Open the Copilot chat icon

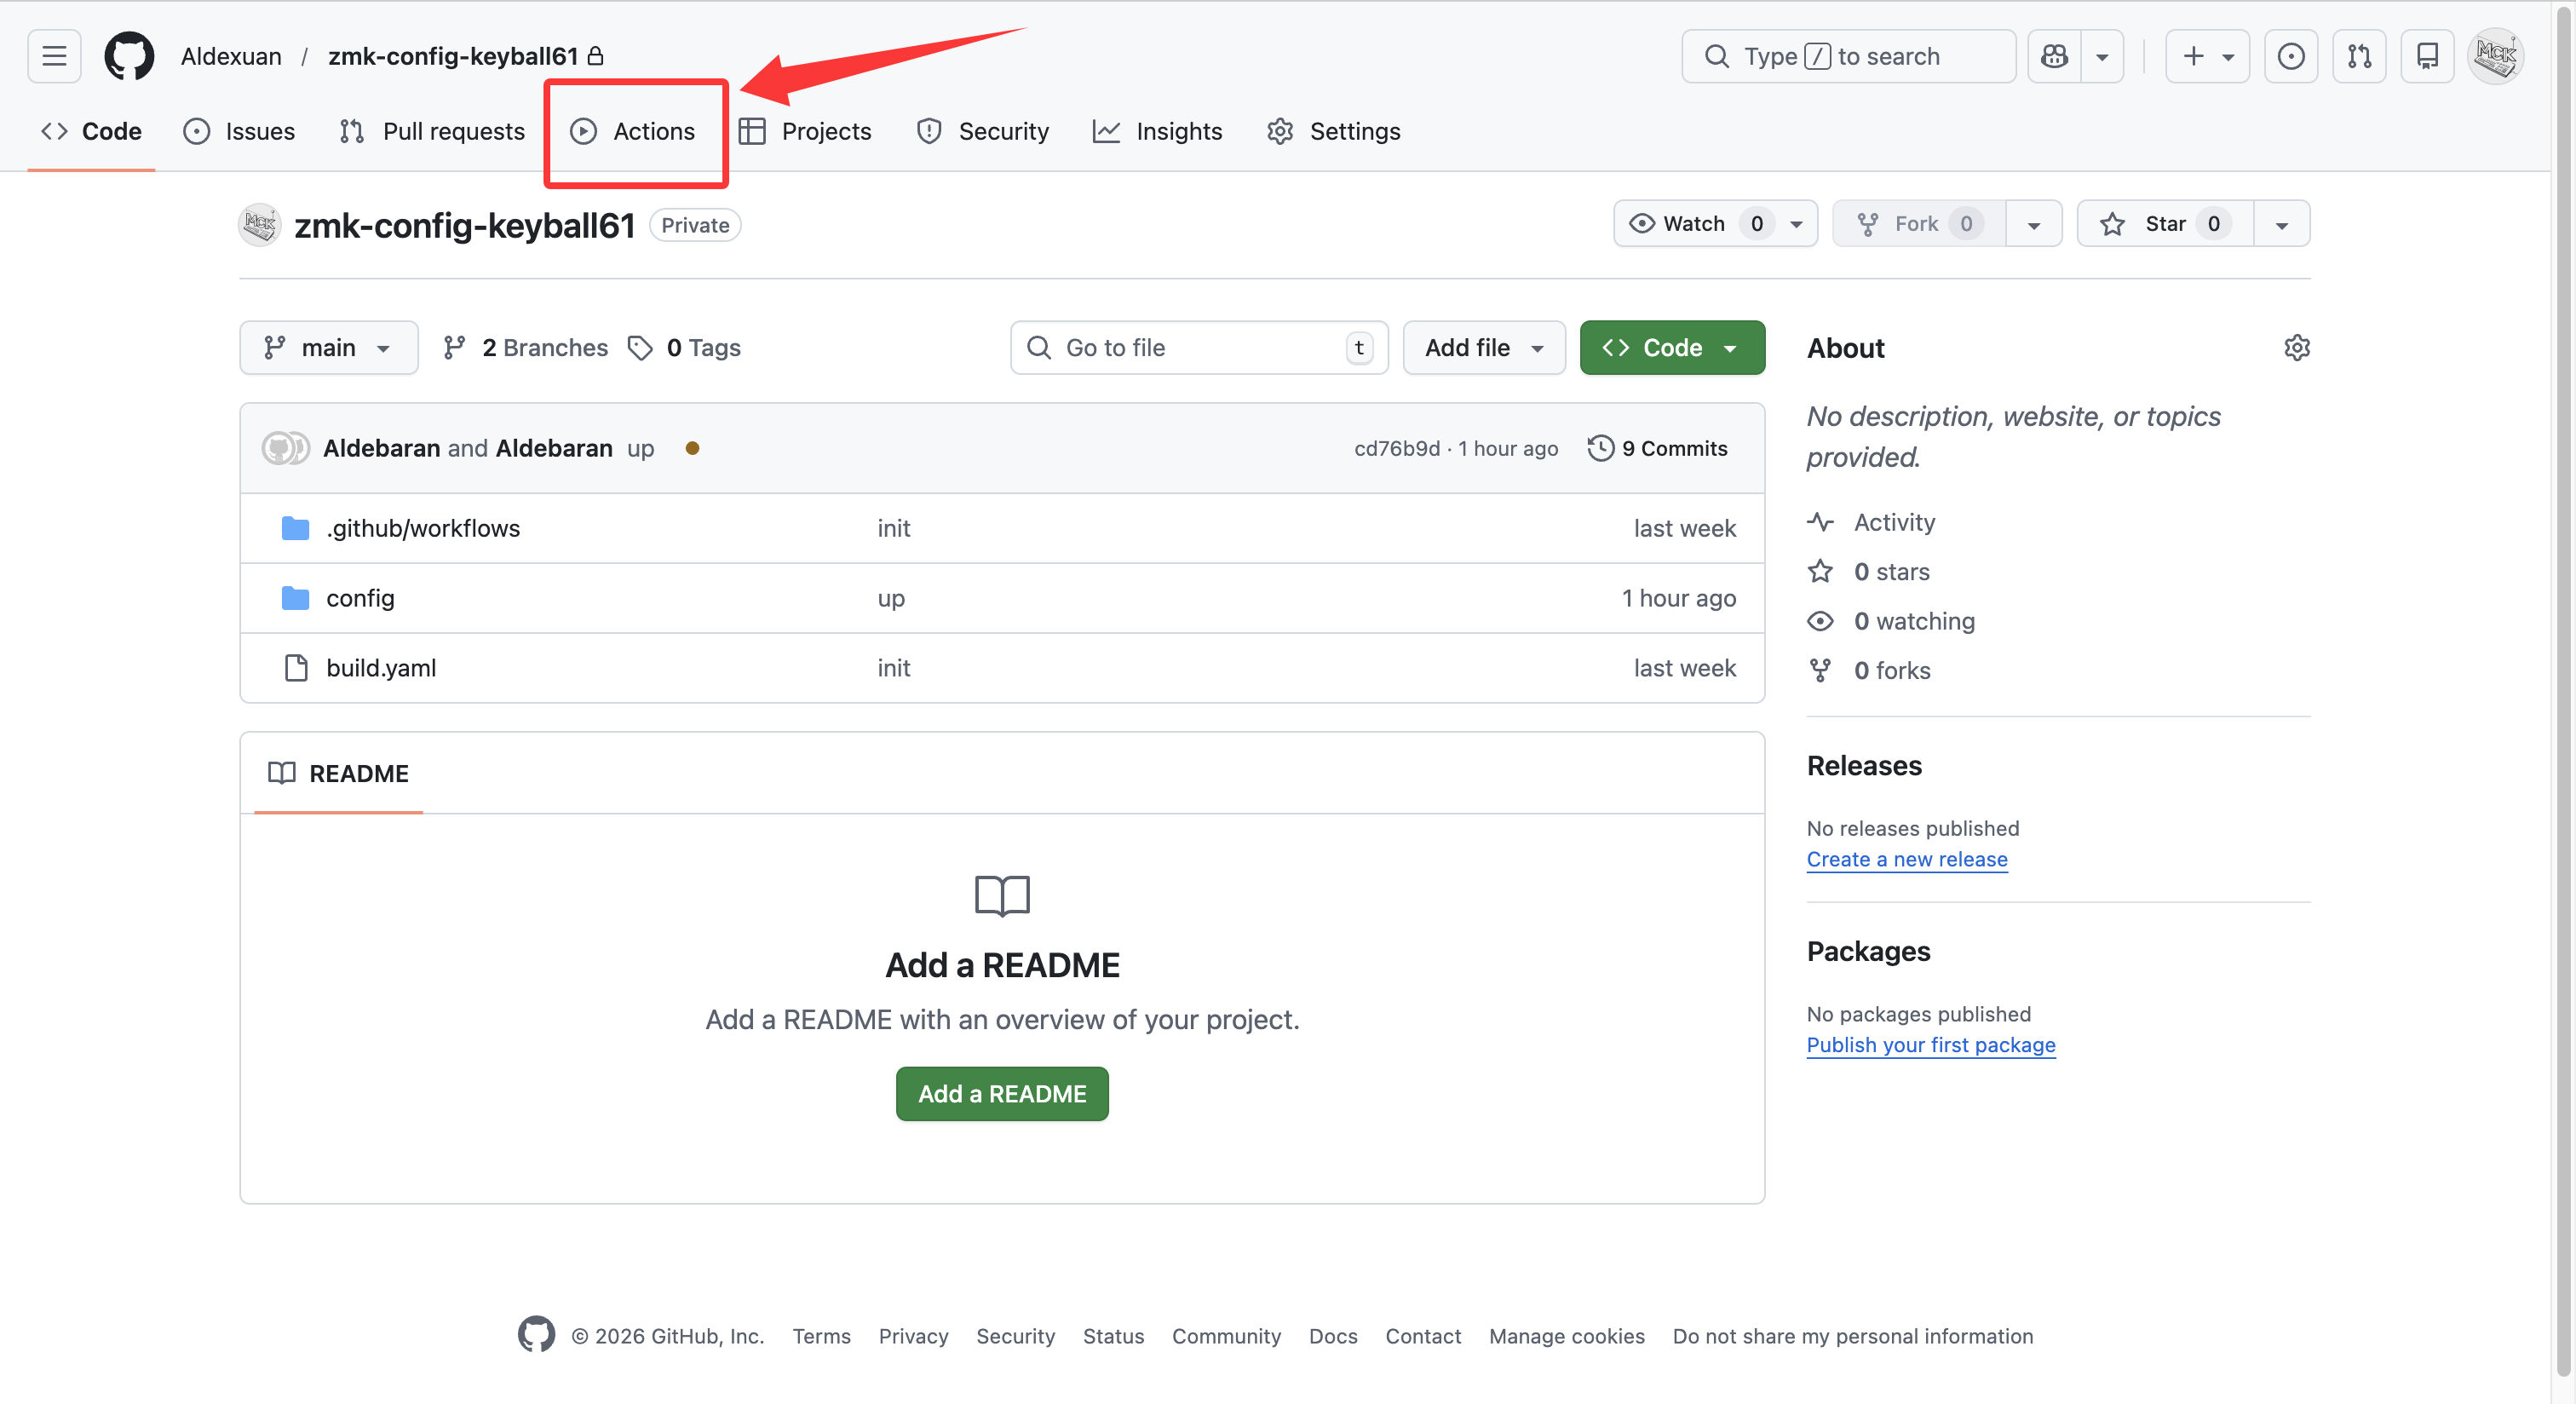click(2054, 56)
